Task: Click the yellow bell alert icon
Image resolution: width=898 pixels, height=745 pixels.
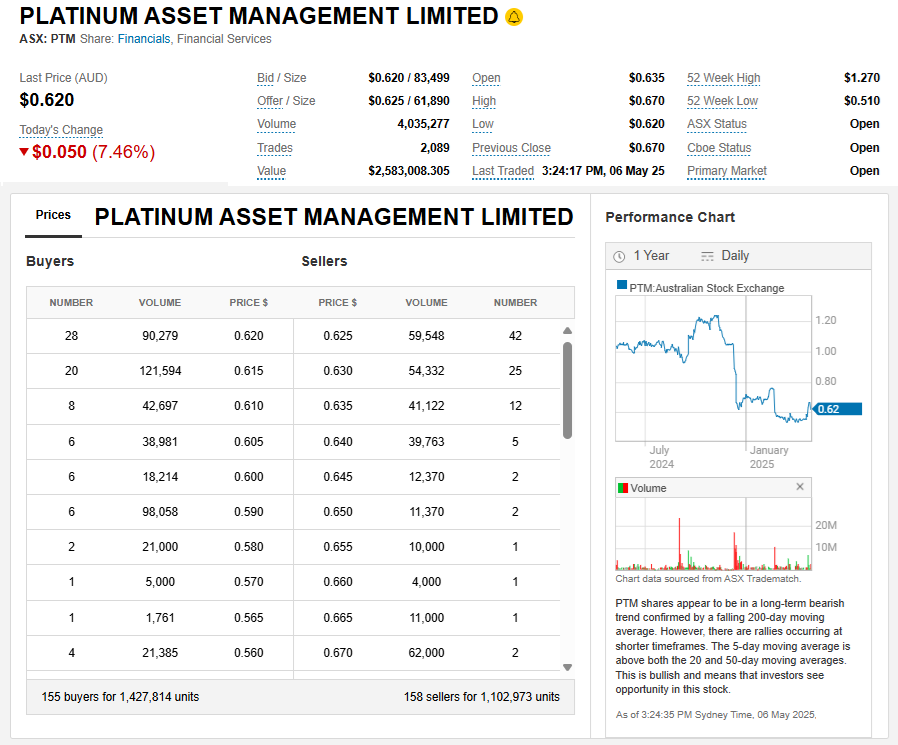Action: (x=514, y=17)
